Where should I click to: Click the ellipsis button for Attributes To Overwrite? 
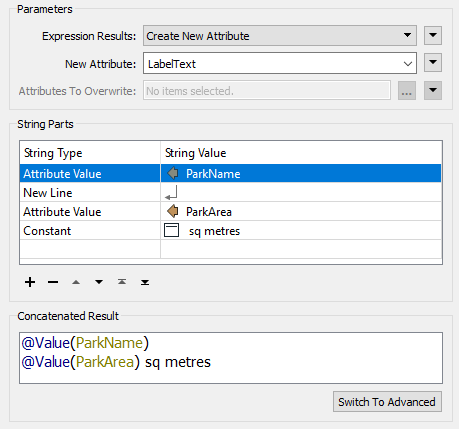tap(407, 91)
